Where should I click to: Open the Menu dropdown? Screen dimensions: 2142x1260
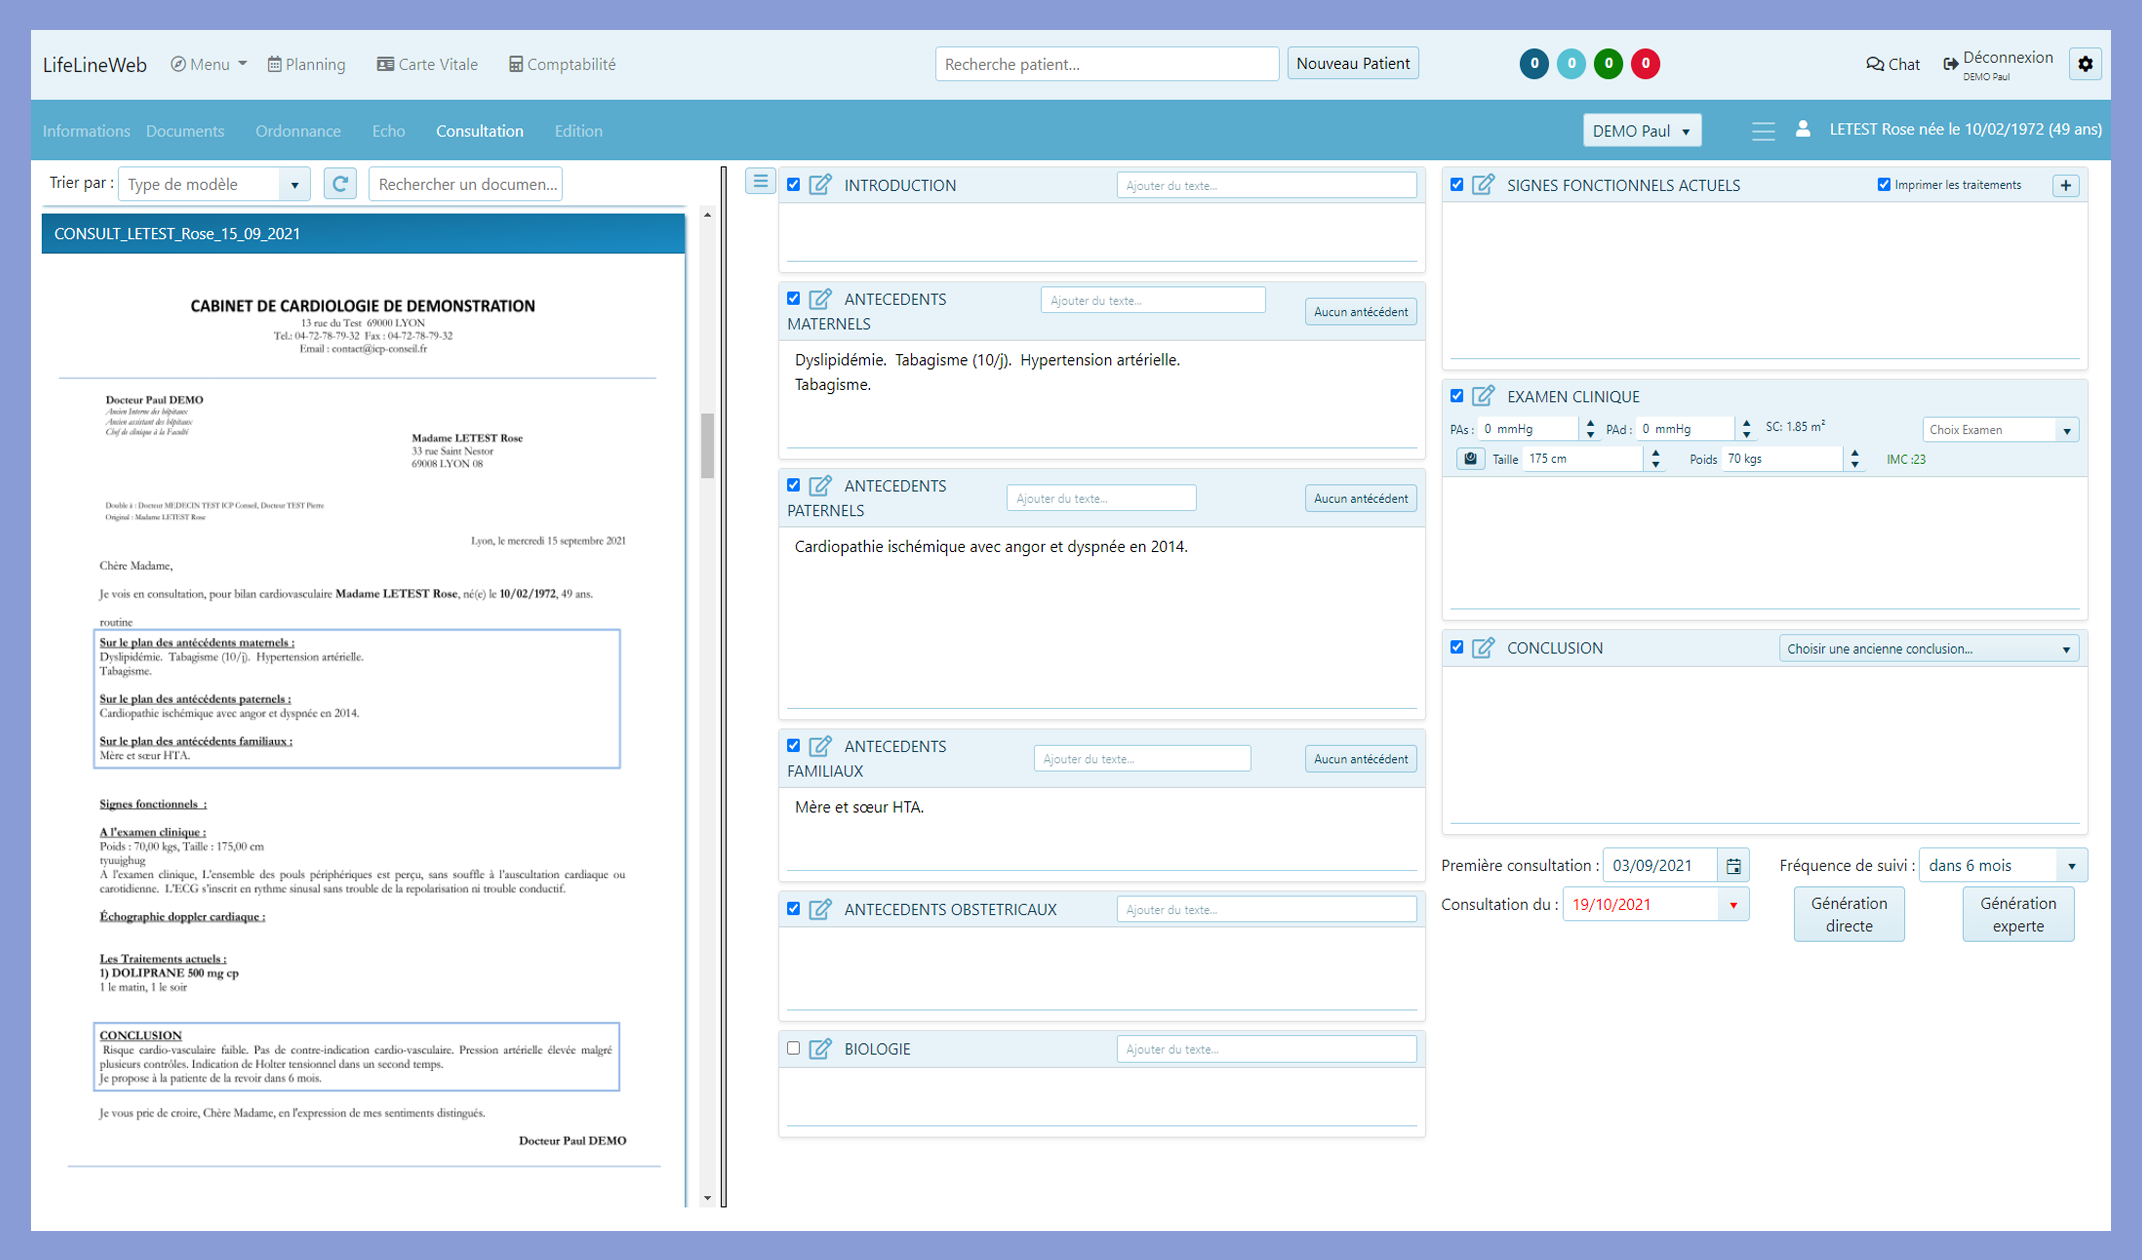pyautogui.click(x=209, y=64)
